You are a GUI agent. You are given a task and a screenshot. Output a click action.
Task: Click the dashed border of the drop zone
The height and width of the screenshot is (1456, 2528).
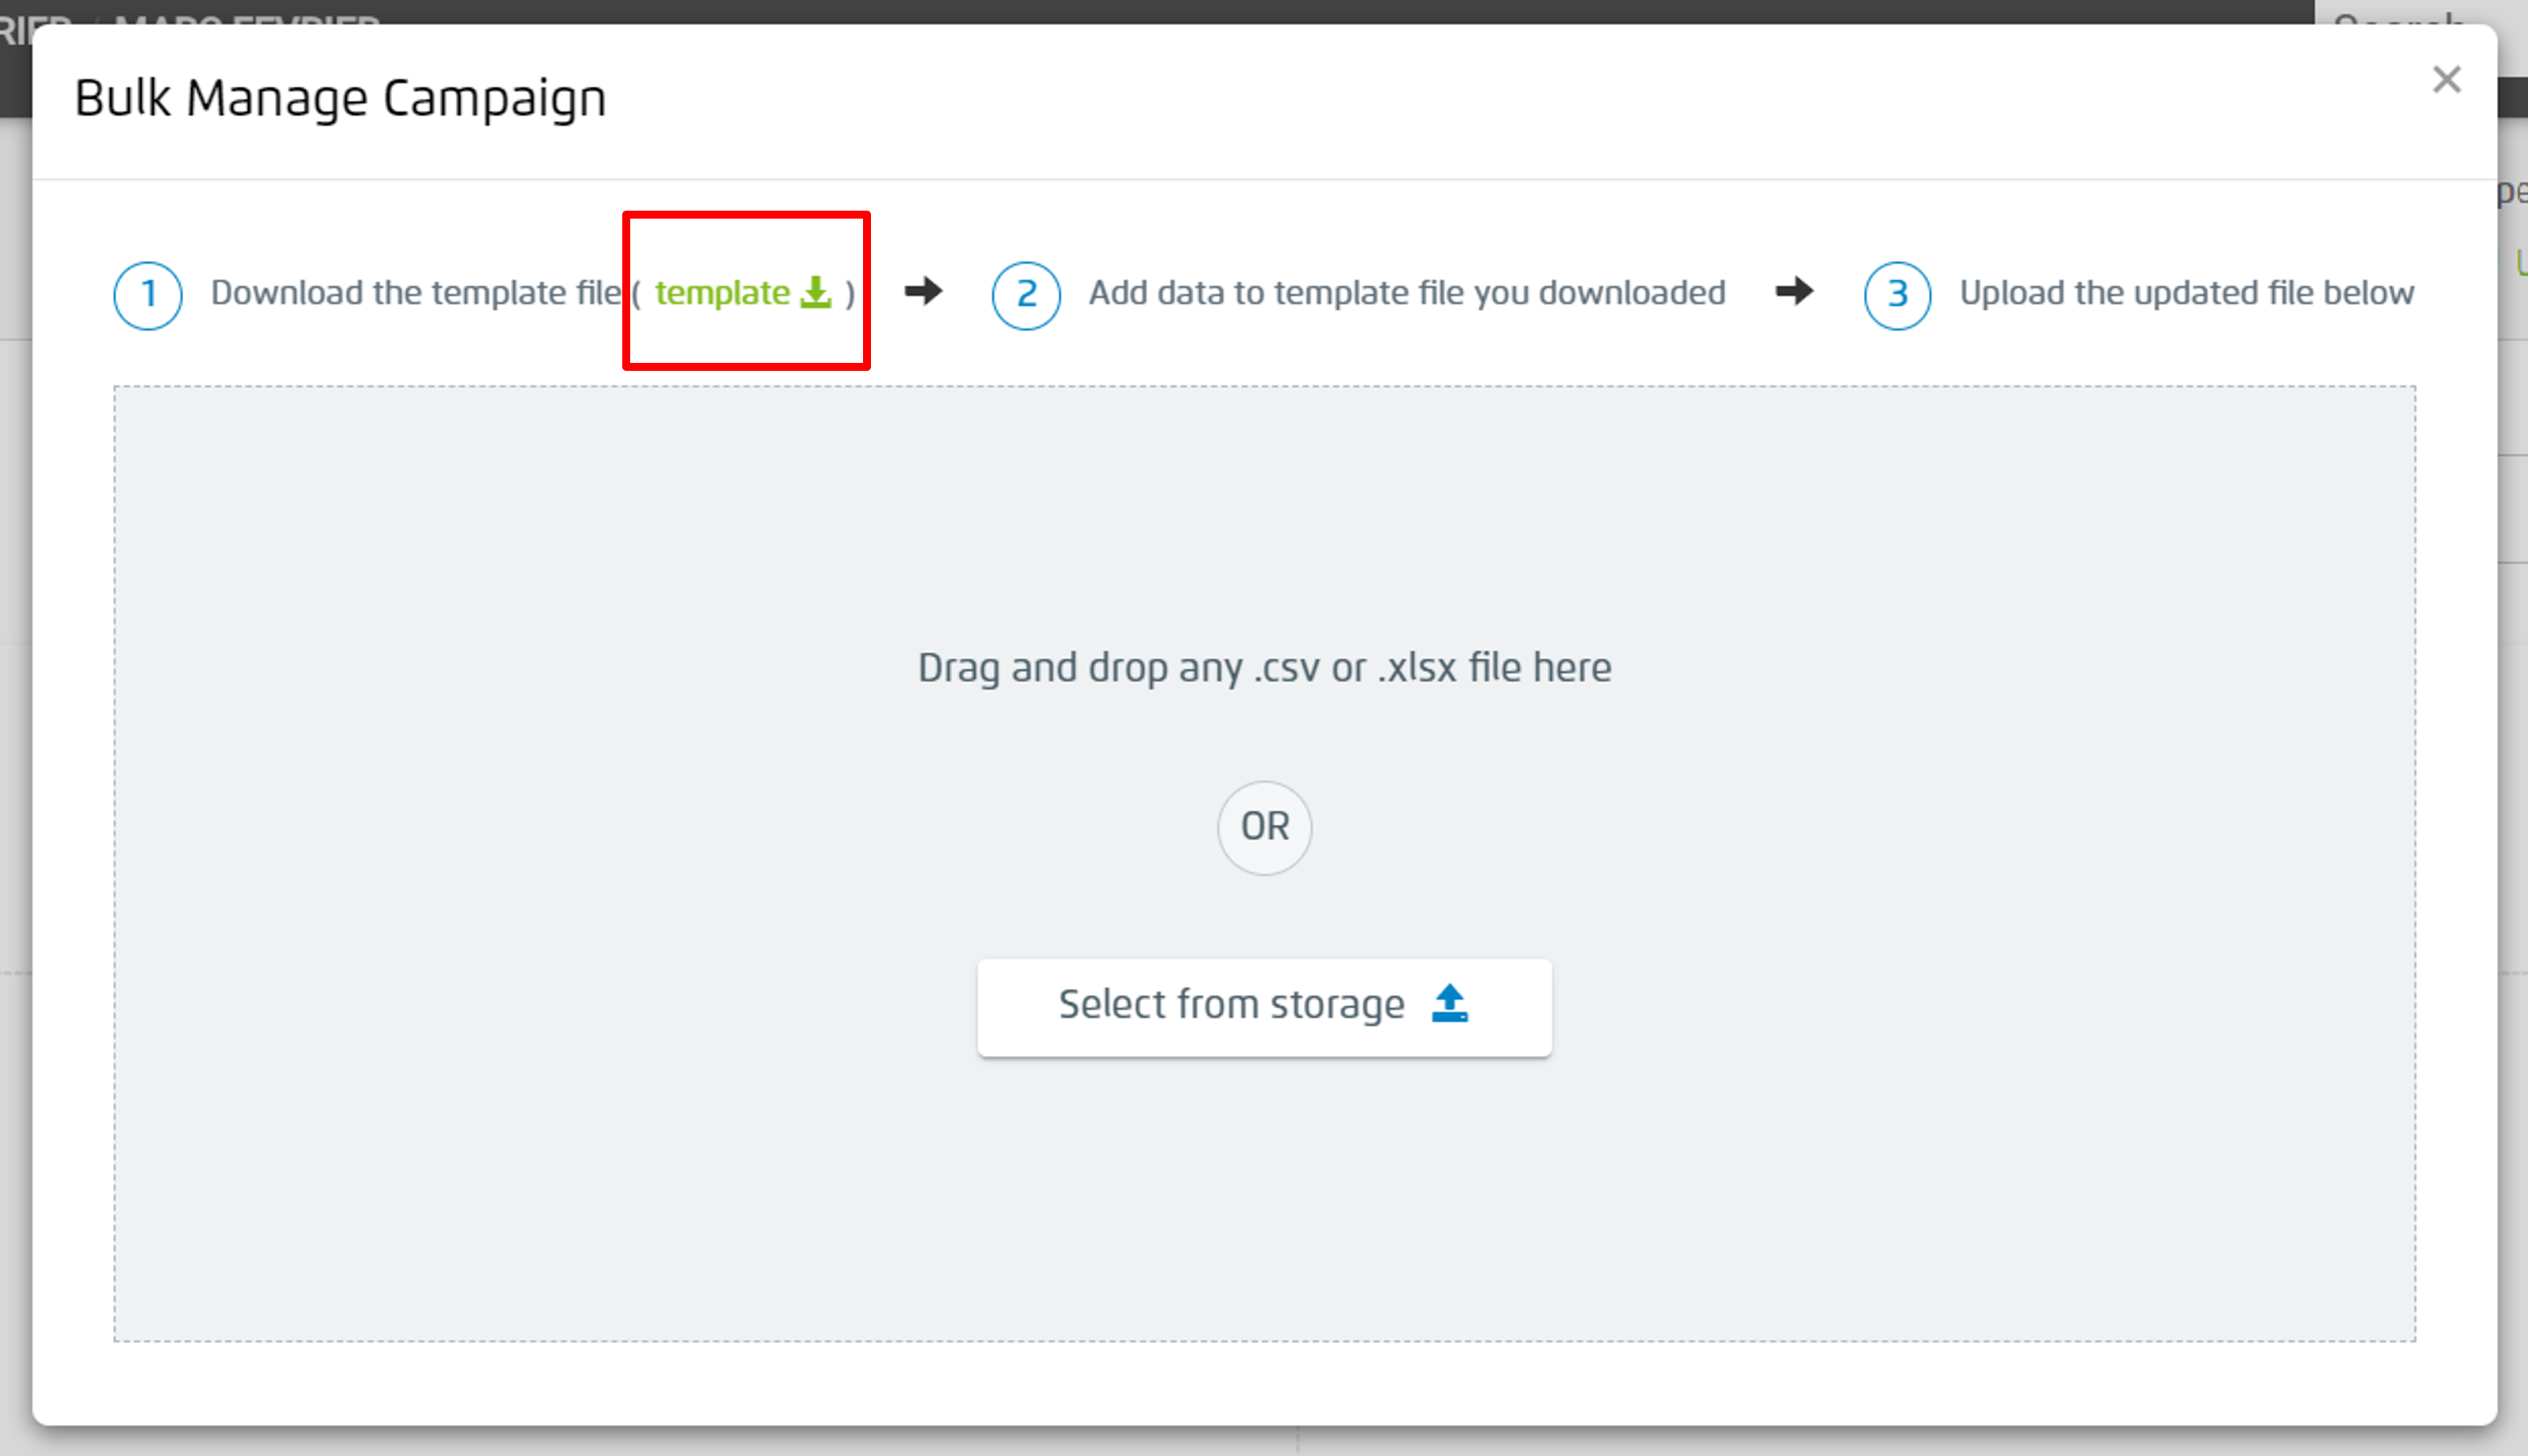(x=1264, y=387)
